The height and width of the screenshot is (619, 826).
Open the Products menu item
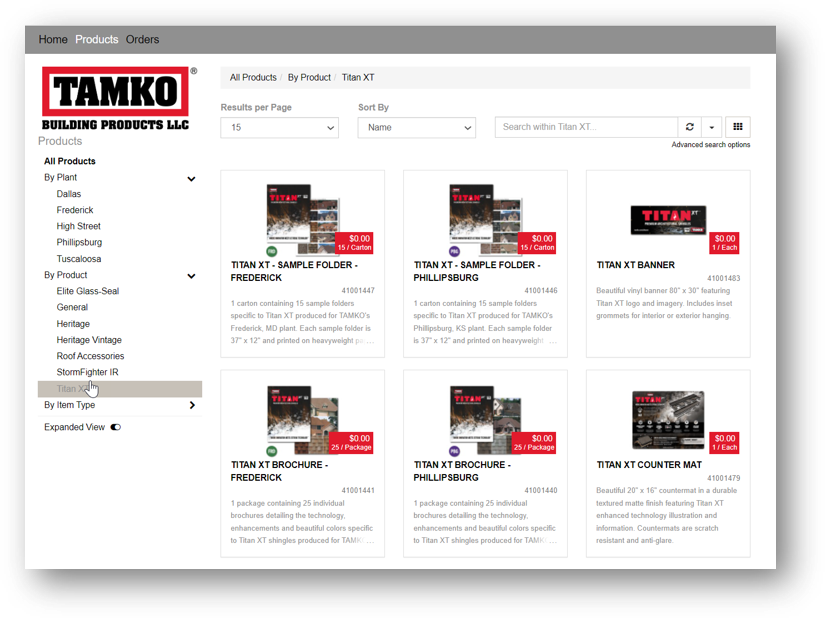pos(96,39)
